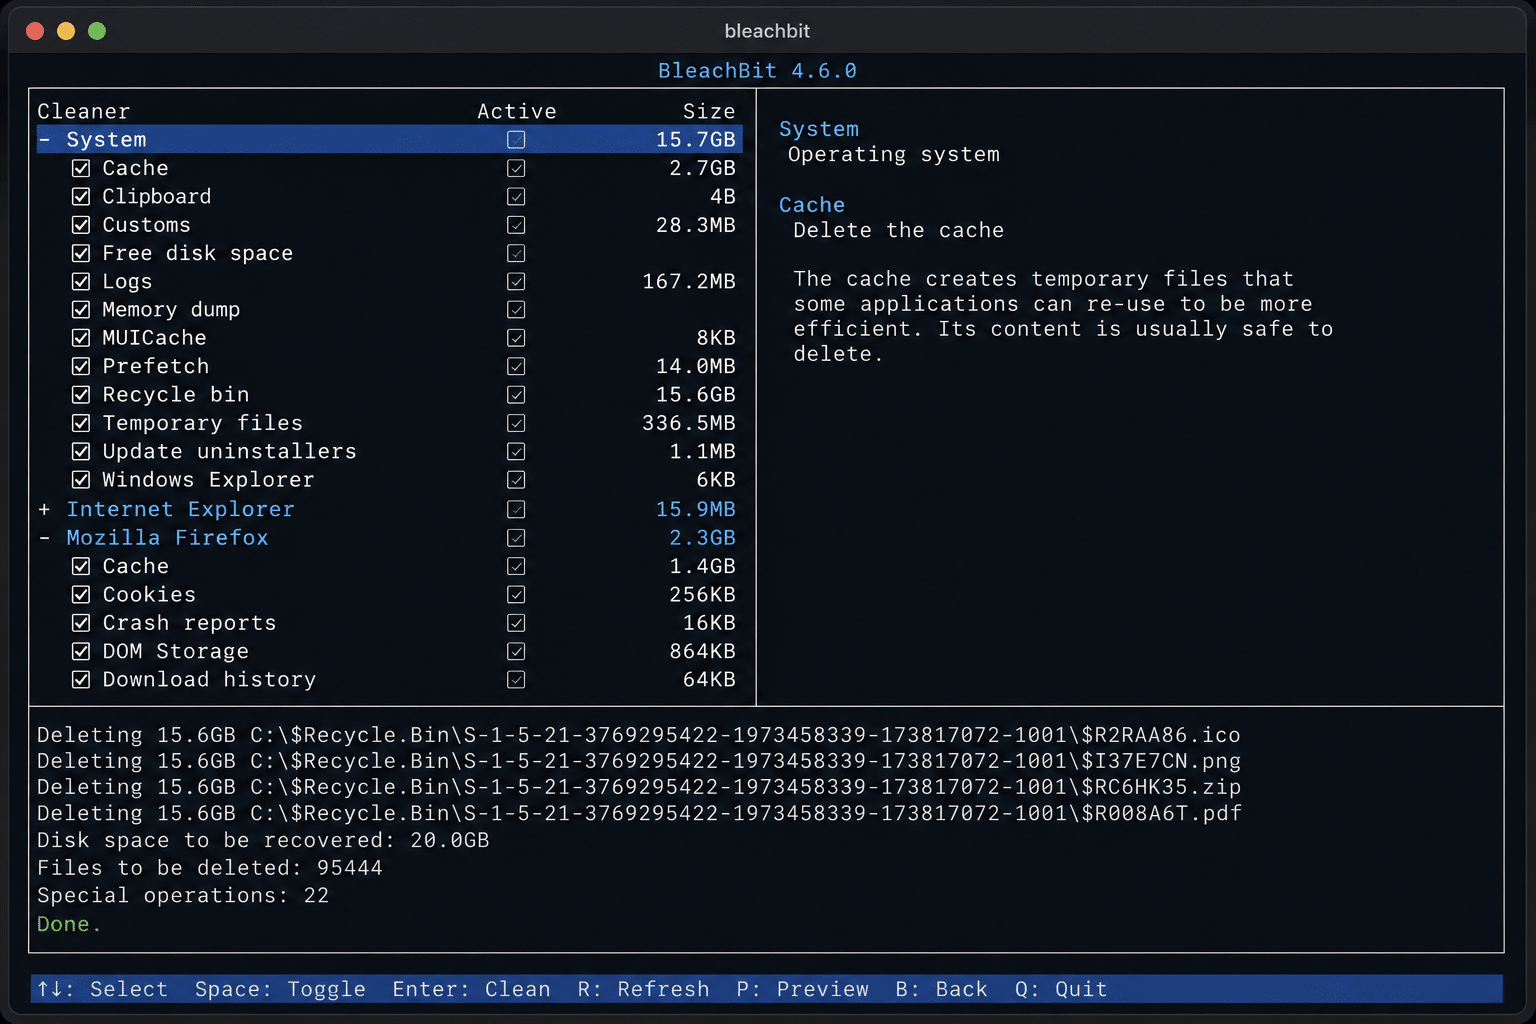Uncheck the box left of Free disk space
1536x1024 pixels.
coord(81,253)
